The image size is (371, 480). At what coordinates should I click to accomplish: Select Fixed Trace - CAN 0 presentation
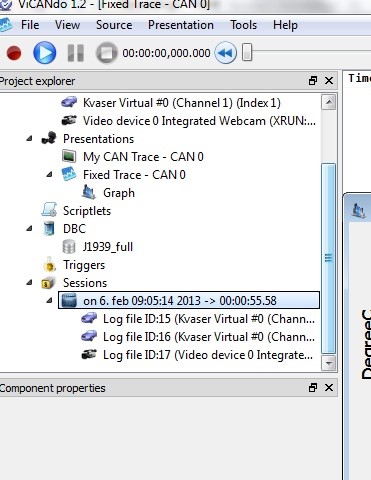point(134,175)
